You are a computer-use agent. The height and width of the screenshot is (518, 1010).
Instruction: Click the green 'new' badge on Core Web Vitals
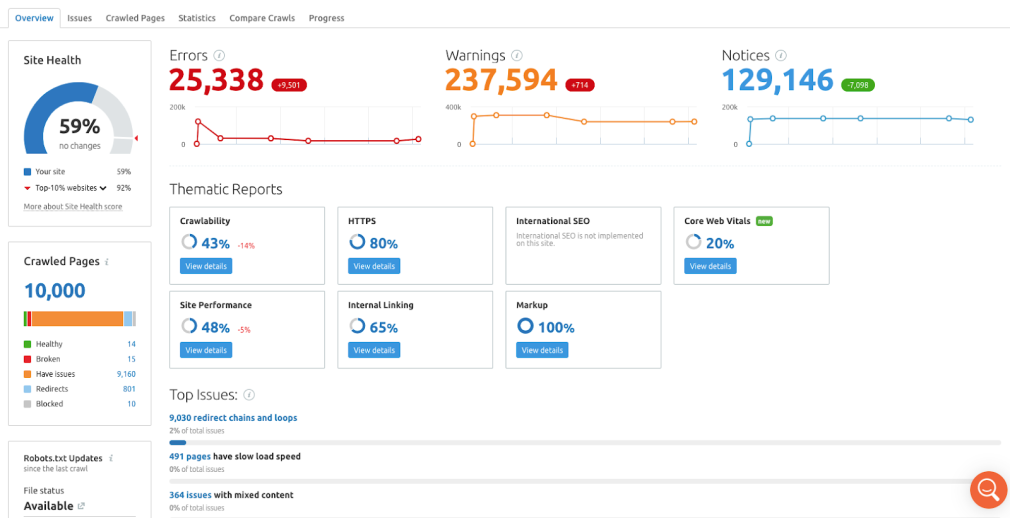click(764, 221)
